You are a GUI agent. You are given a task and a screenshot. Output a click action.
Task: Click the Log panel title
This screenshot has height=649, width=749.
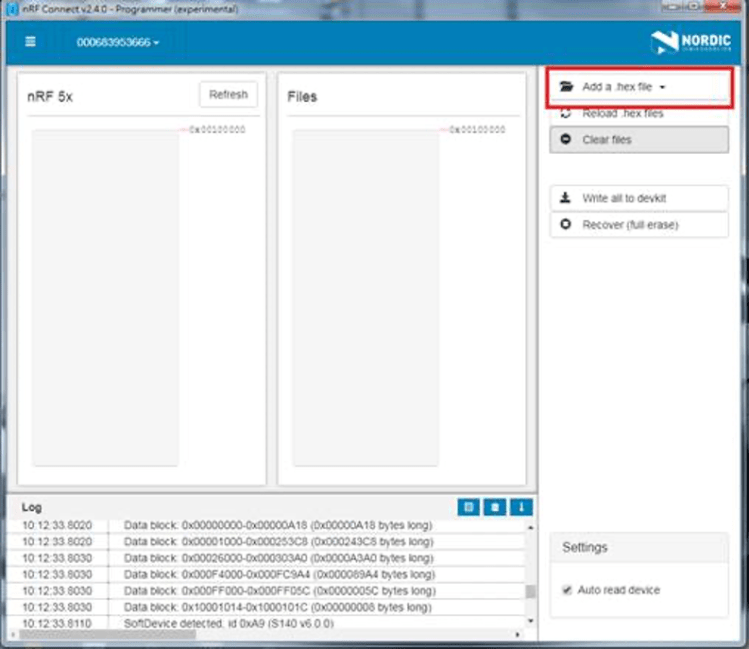click(x=32, y=507)
